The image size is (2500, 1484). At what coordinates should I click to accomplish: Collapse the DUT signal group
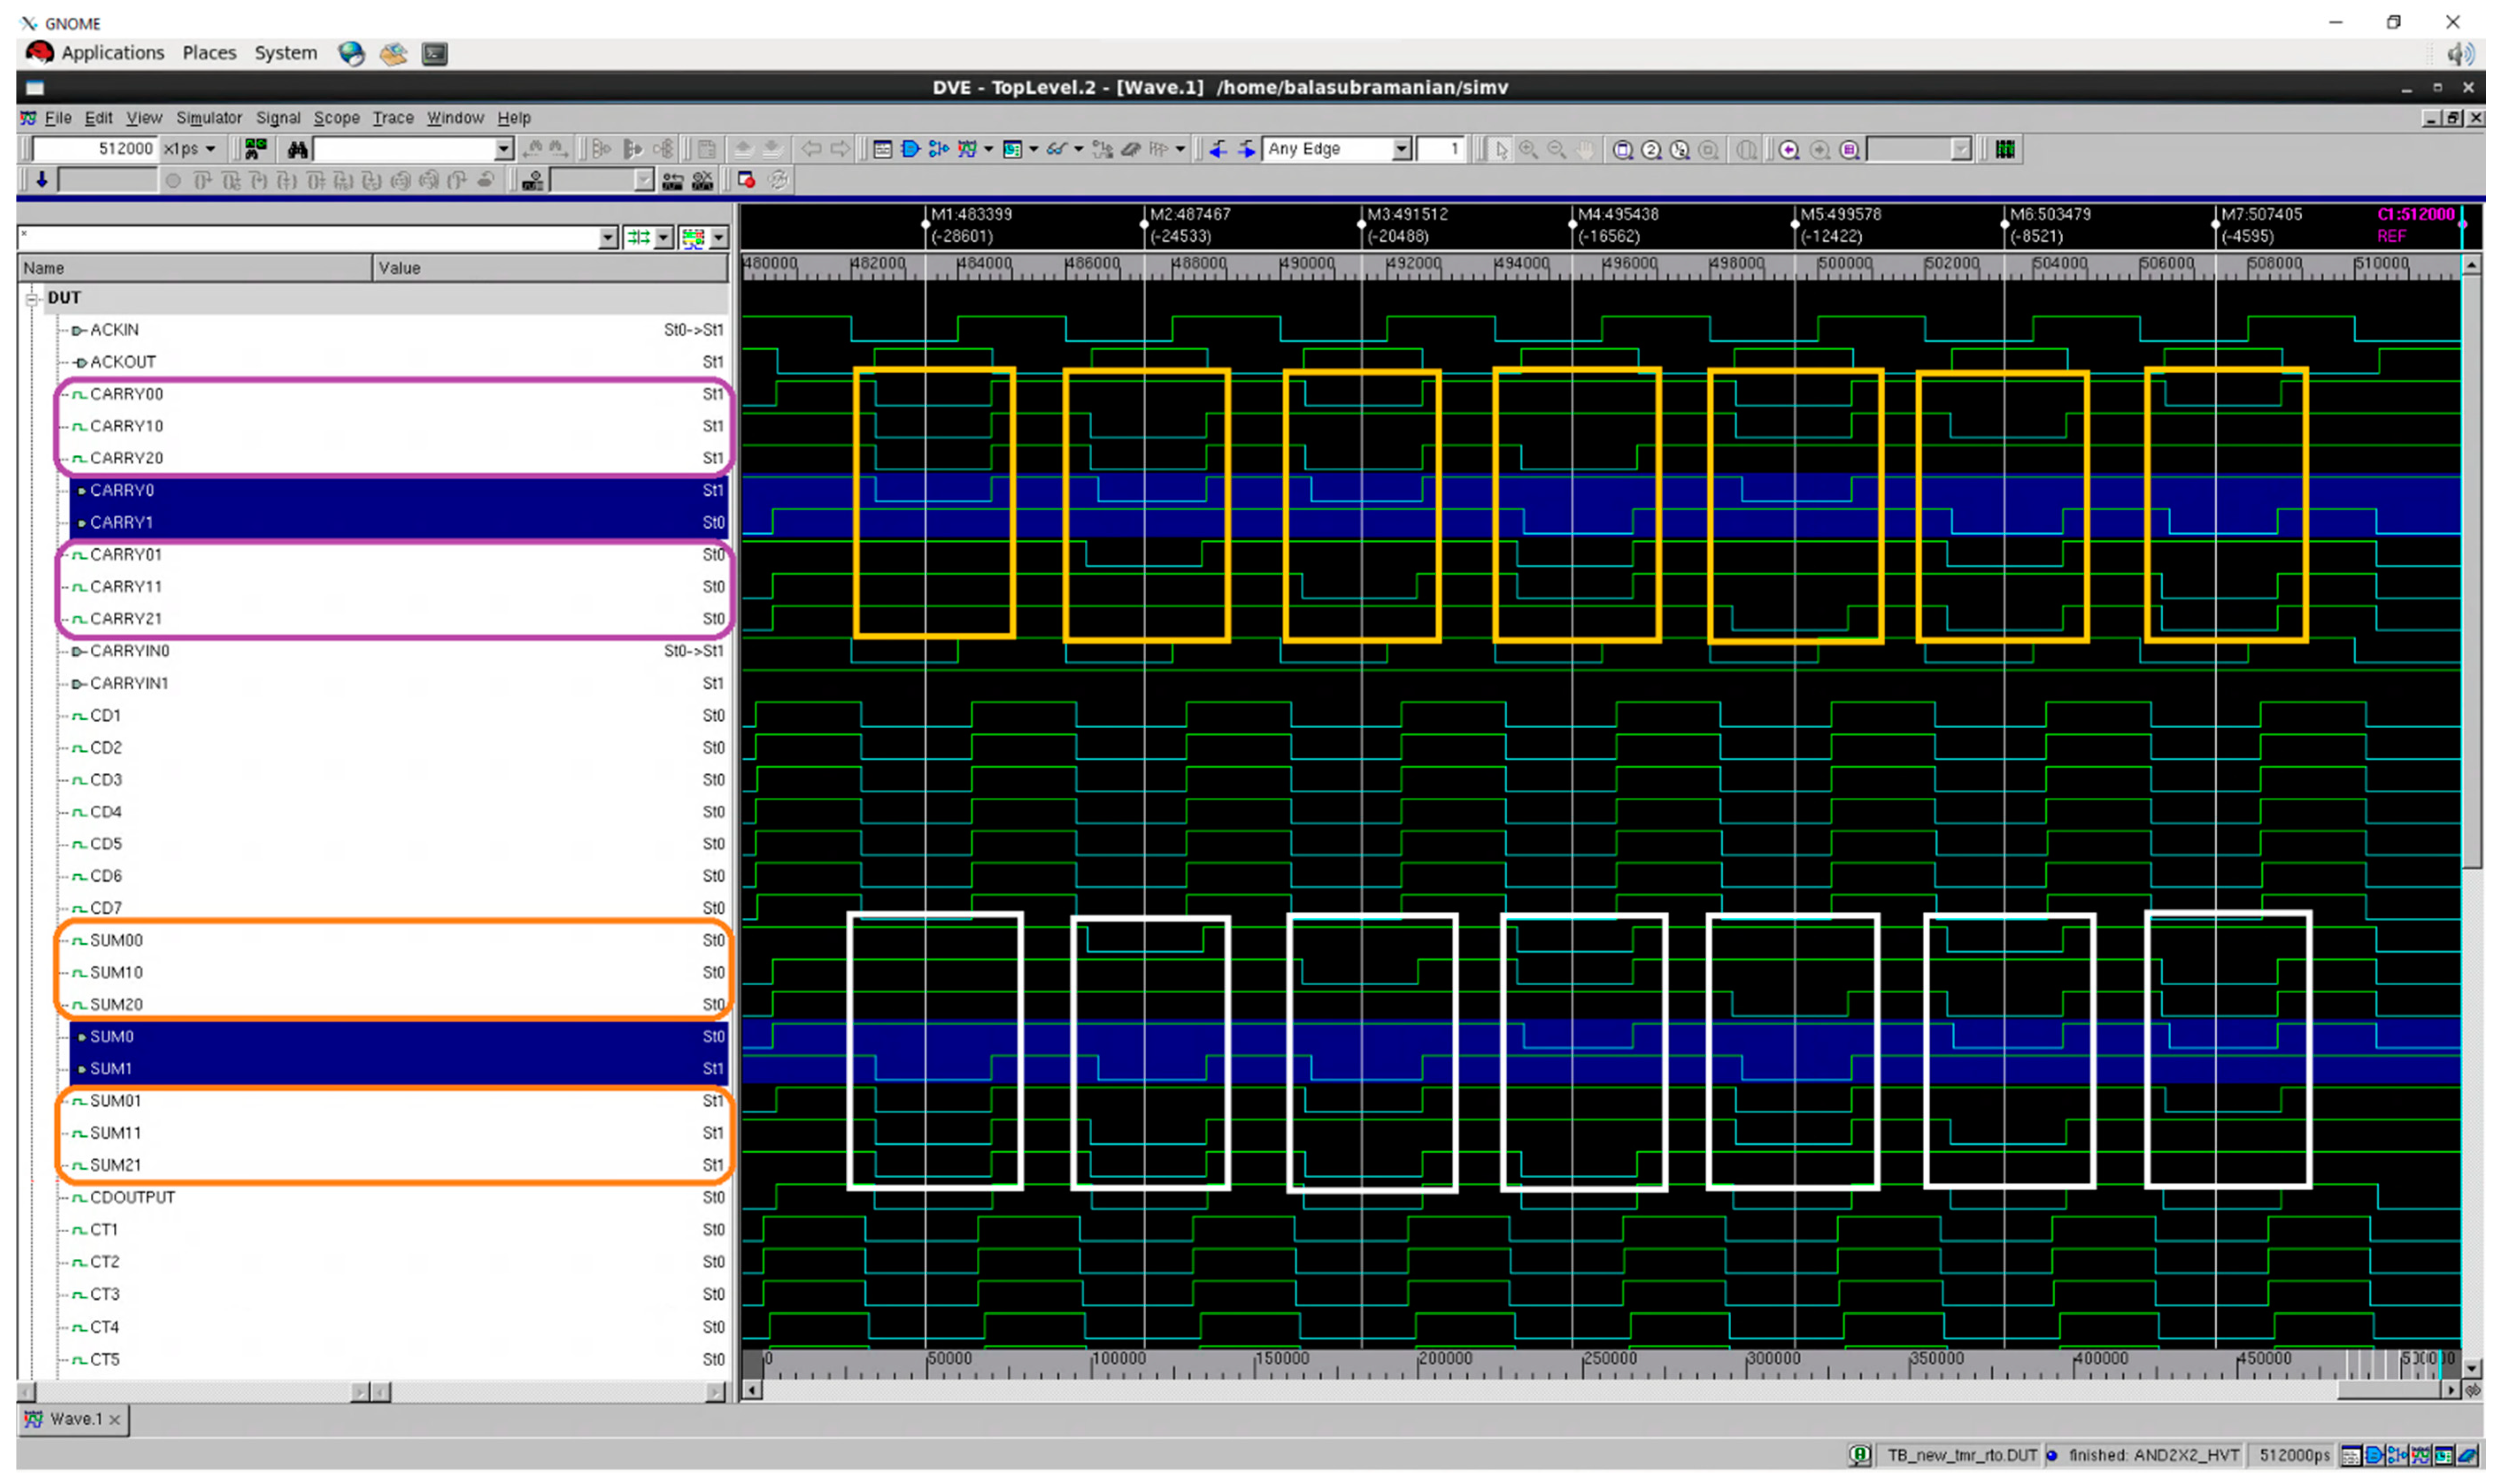pos(32,298)
